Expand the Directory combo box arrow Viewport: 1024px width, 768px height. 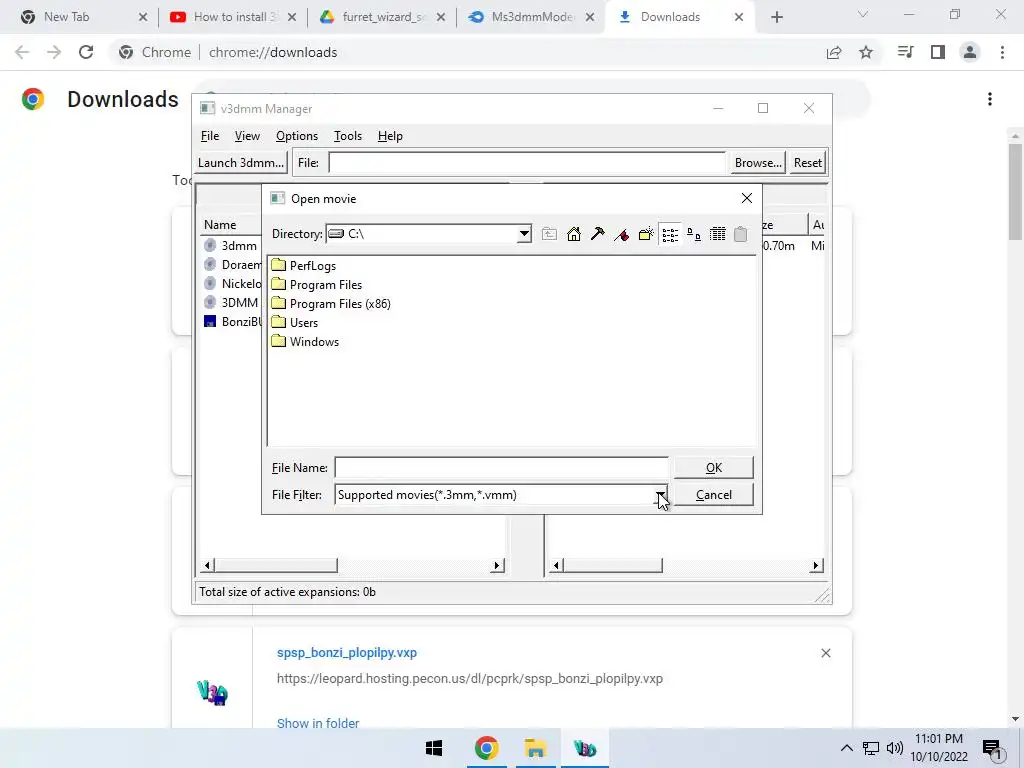click(x=524, y=234)
